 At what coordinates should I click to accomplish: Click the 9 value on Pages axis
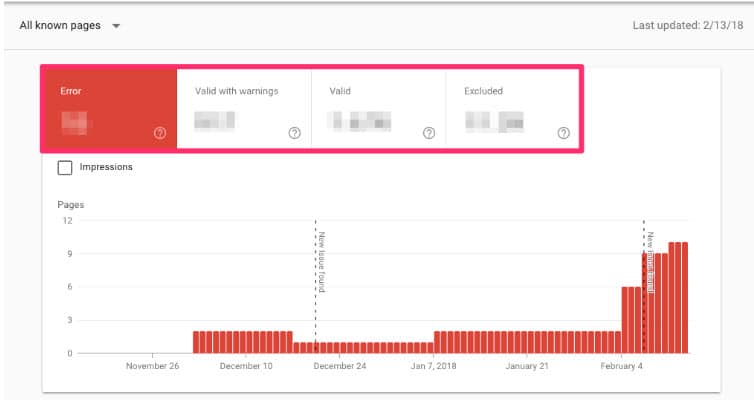70,254
